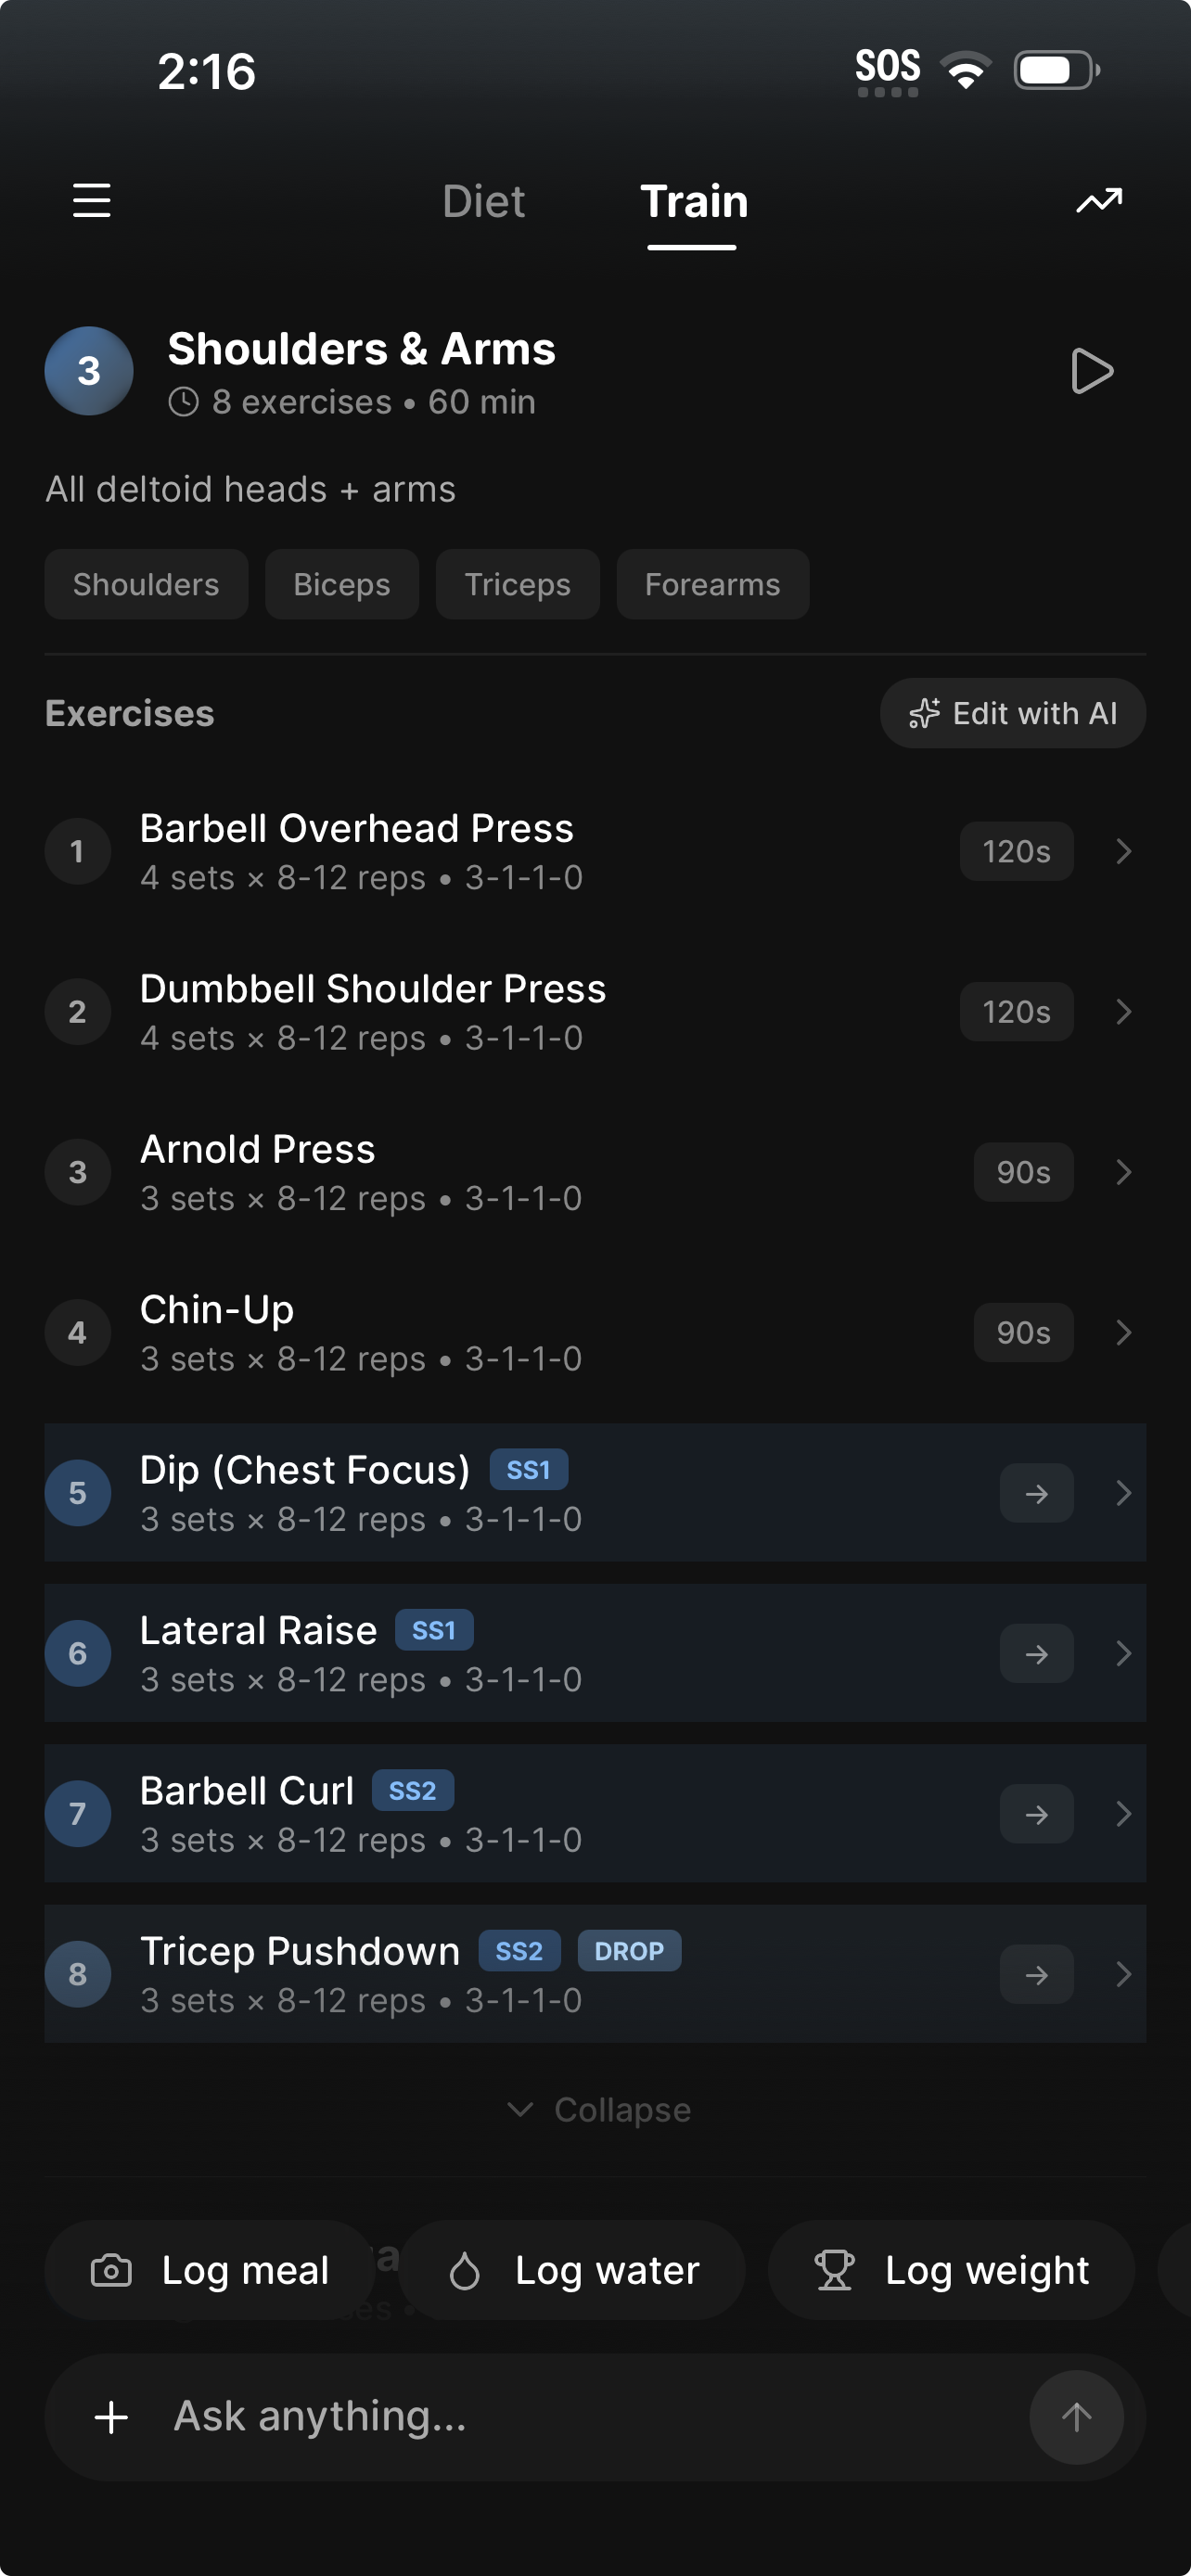Expand Barbell Overhead Press details chevron
Viewport: 1191px width, 2576px height.
click(1123, 852)
